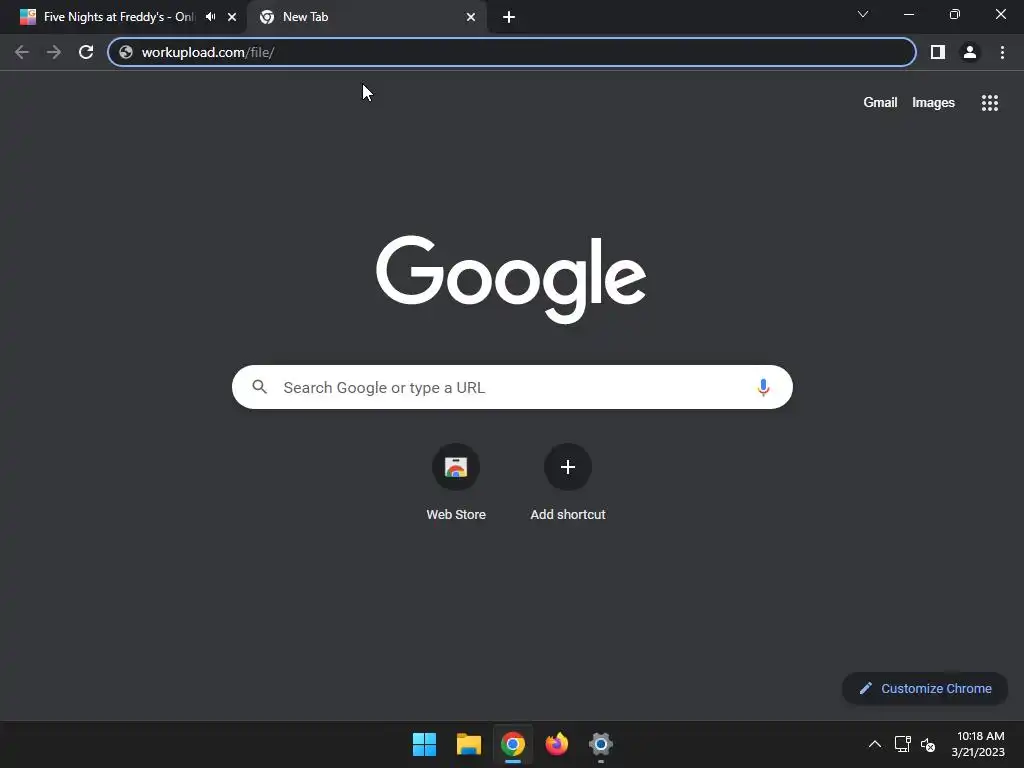Screen dimensions: 1024x768
Task: Close the New Tab tab
Action: (471, 17)
